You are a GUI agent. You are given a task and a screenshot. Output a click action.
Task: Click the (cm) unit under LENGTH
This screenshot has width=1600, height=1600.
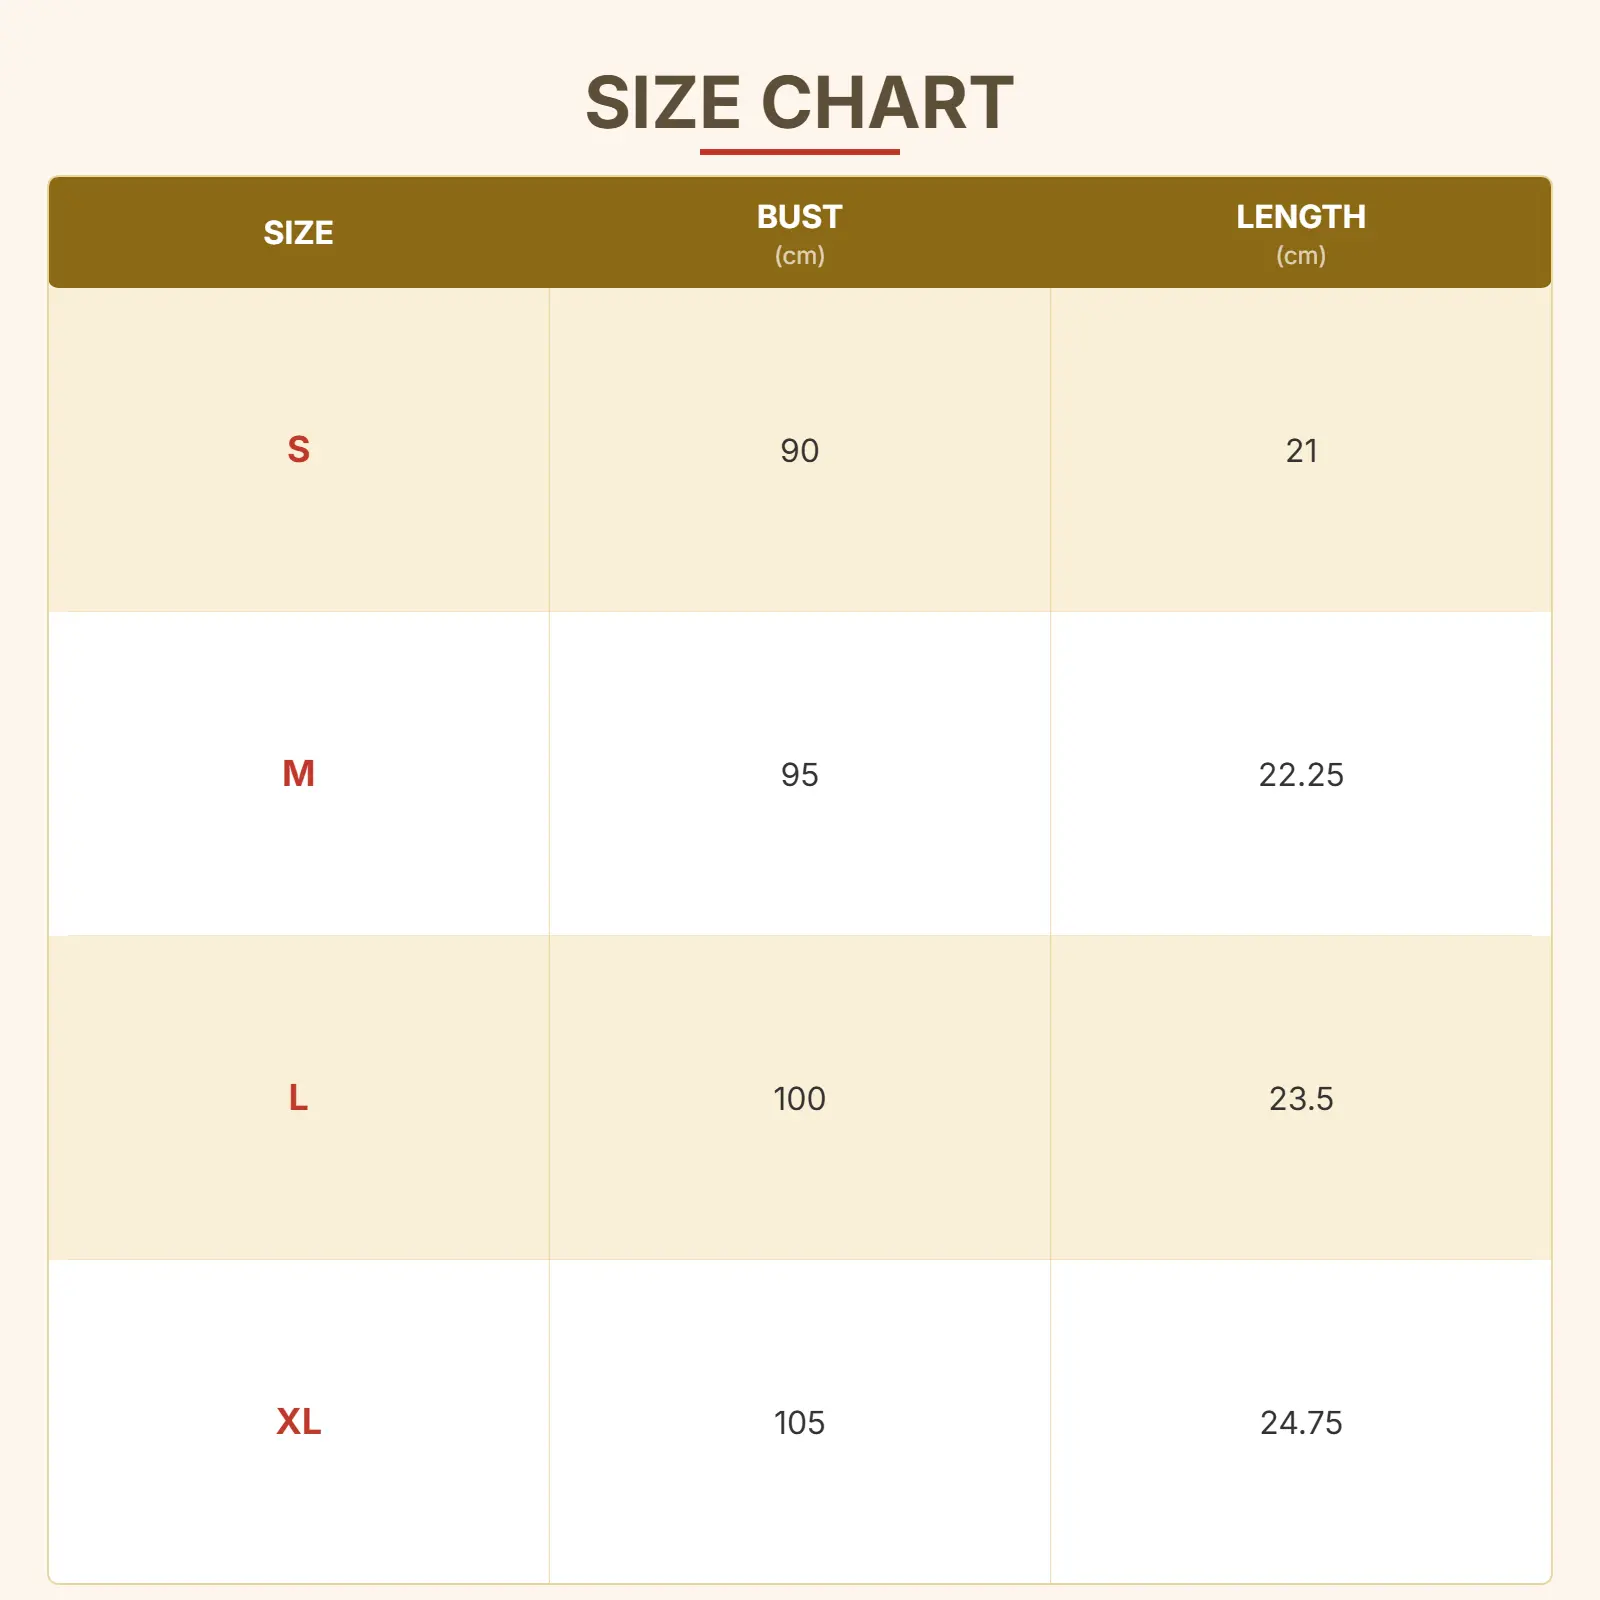(x=1300, y=256)
